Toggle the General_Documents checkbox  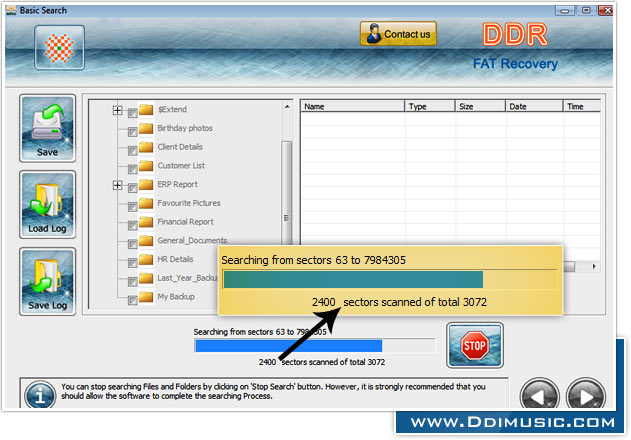pos(132,244)
